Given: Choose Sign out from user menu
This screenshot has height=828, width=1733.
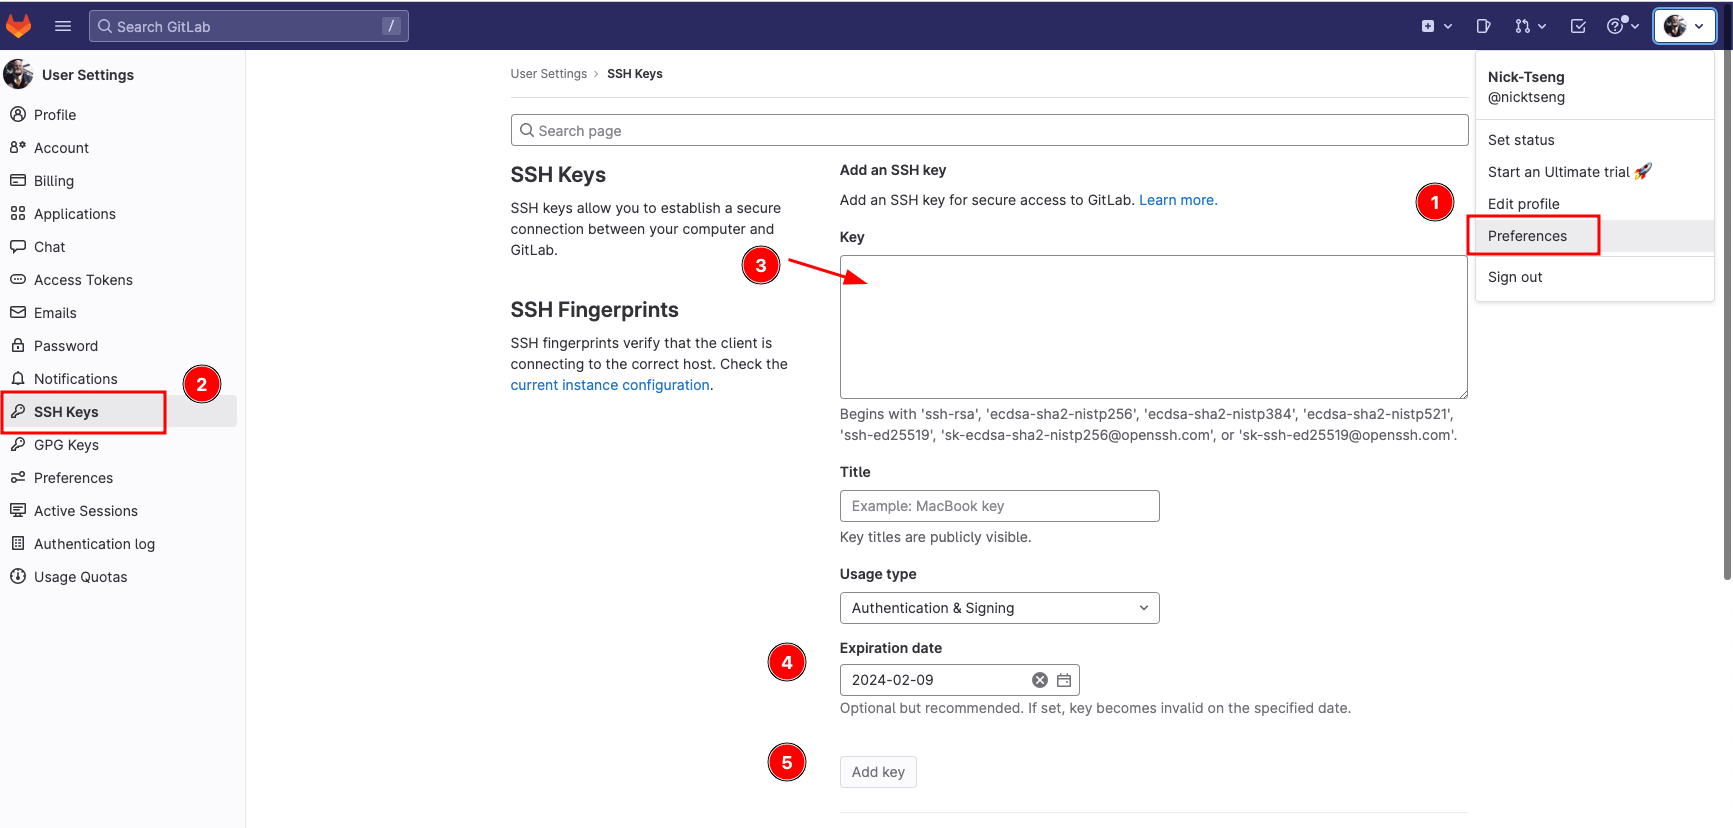Looking at the screenshot, I should (1515, 277).
